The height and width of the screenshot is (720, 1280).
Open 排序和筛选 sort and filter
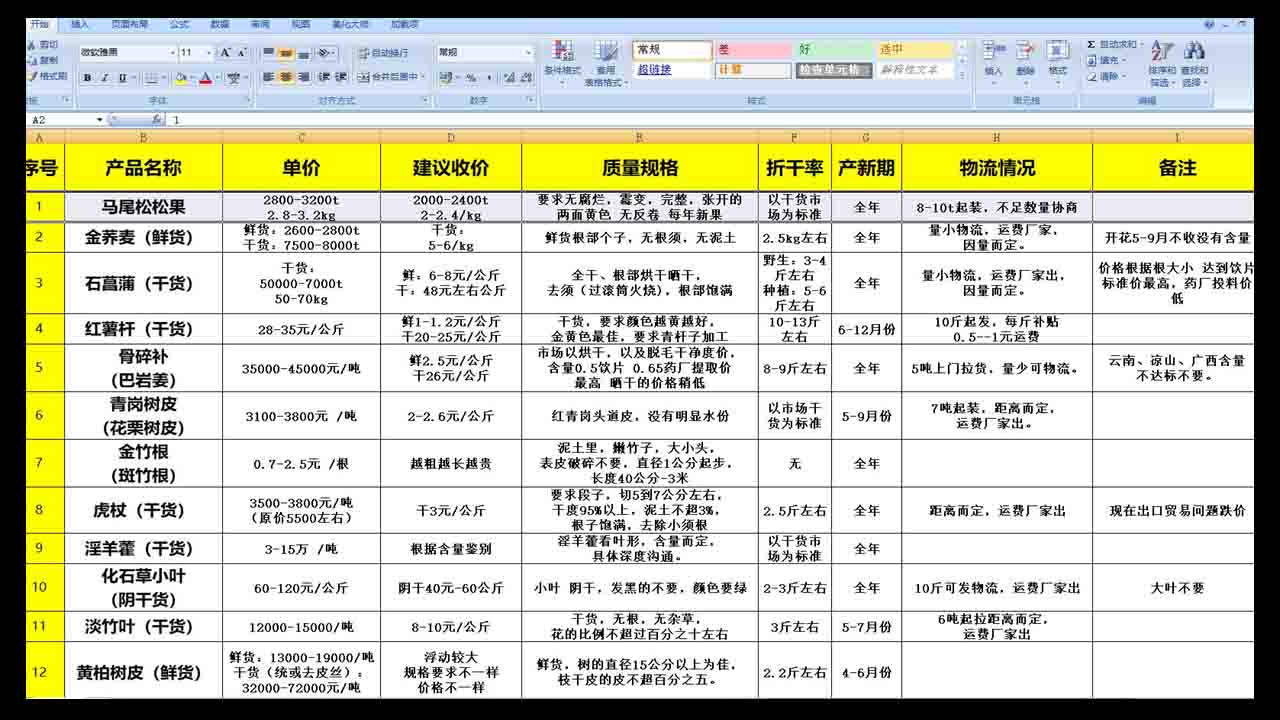(x=1162, y=63)
